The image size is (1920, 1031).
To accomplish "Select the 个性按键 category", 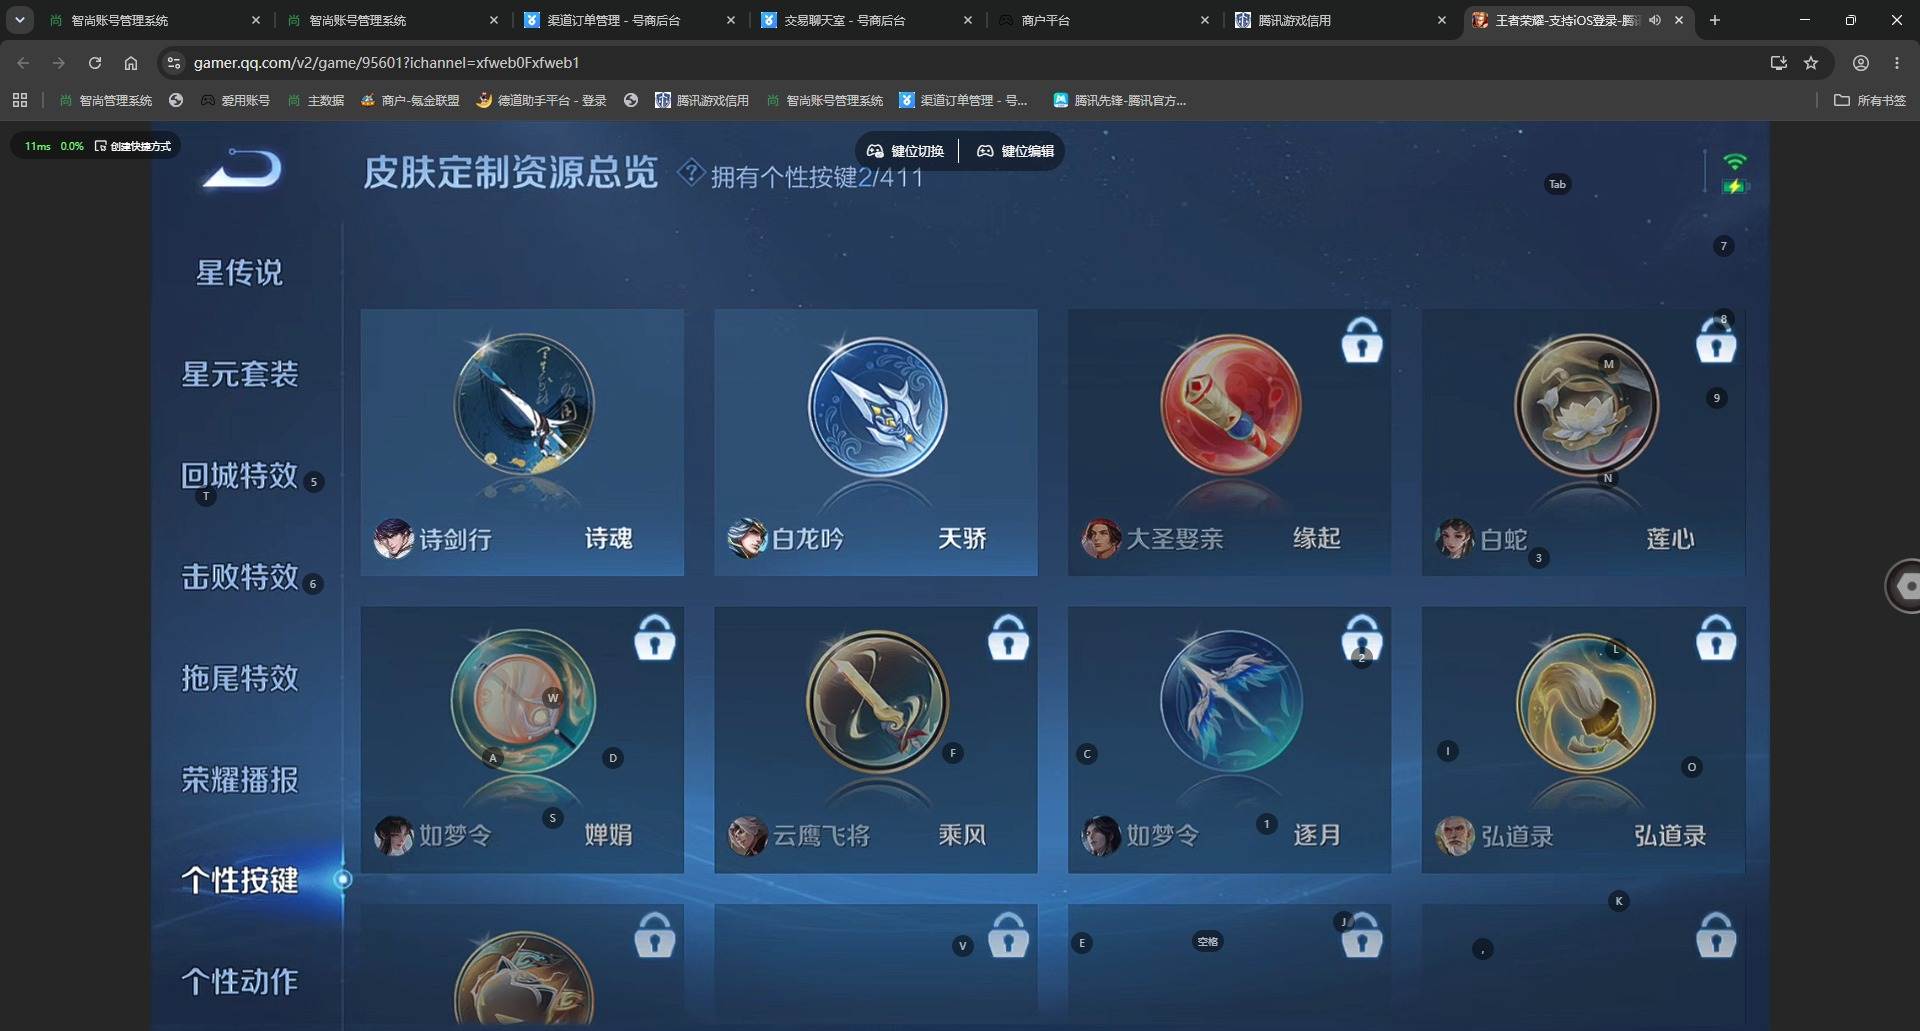I will point(240,881).
